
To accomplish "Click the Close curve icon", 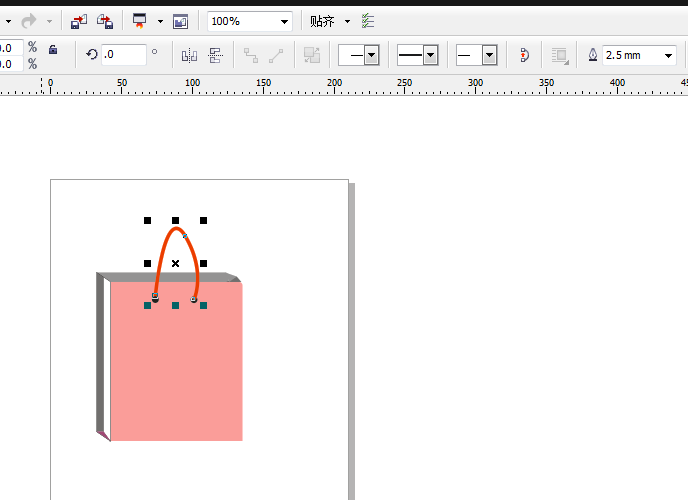I will pos(524,55).
